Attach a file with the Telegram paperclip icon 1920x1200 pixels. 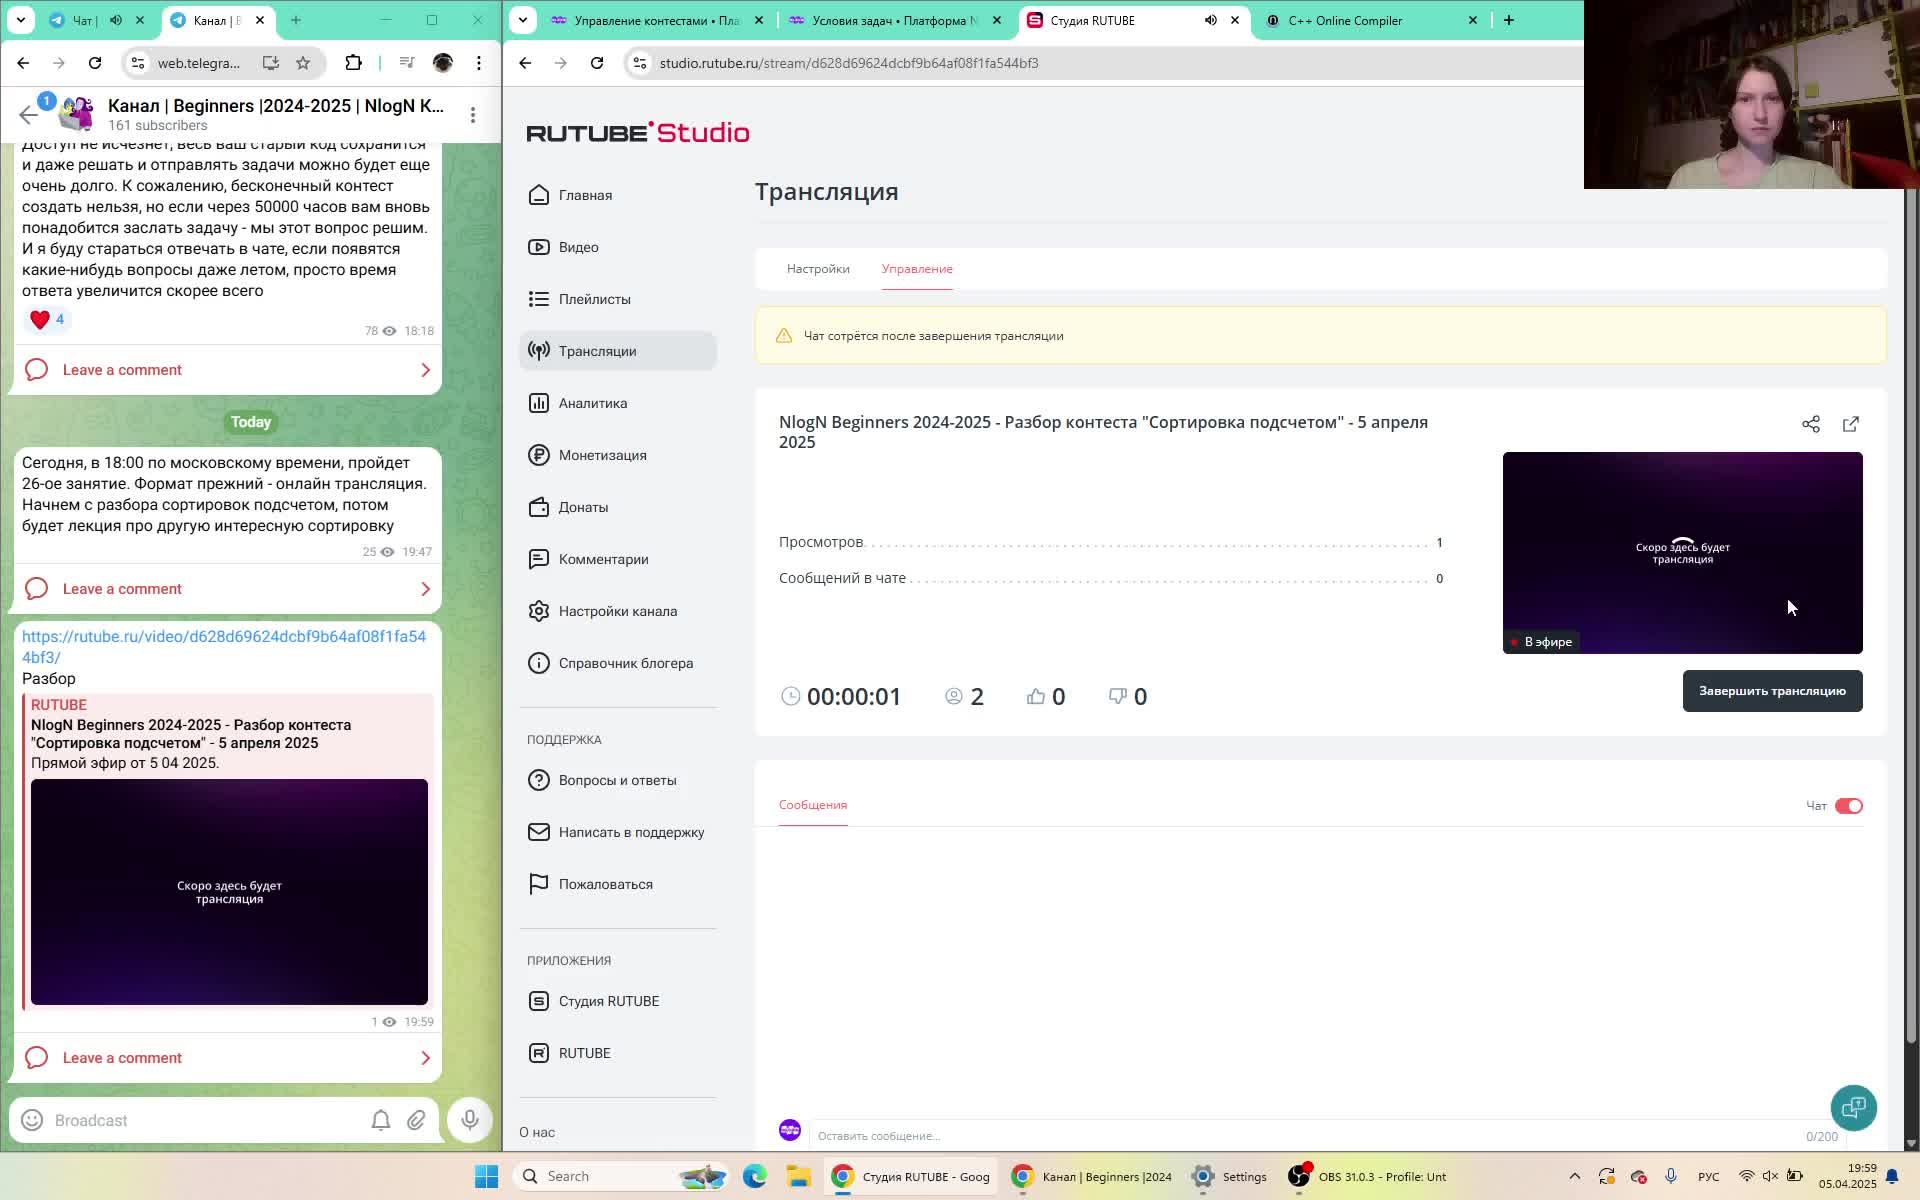point(417,1120)
